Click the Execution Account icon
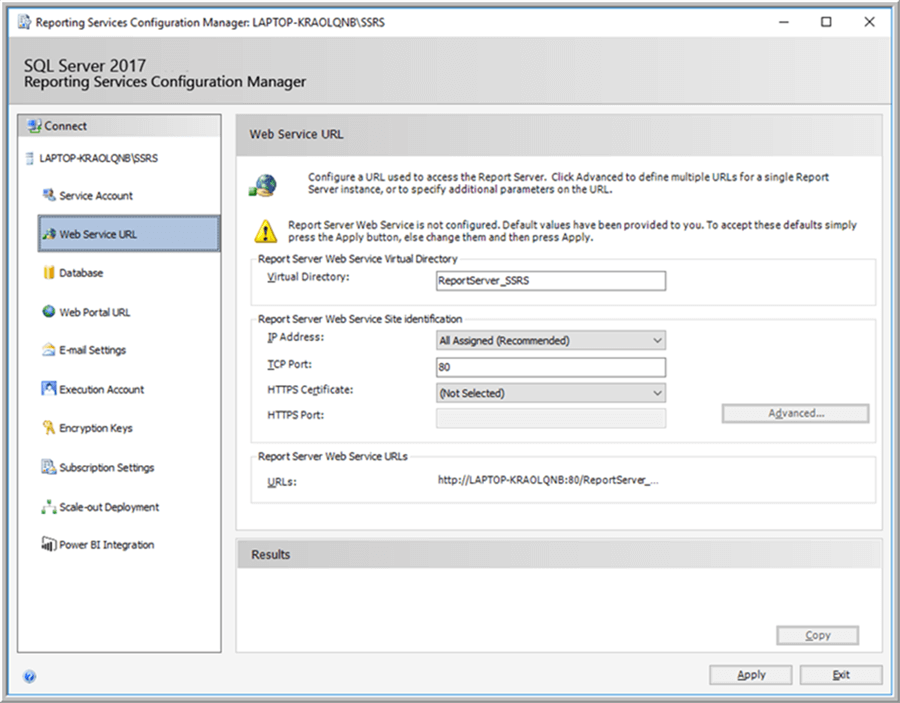This screenshot has height=703, width=900. click(x=49, y=389)
